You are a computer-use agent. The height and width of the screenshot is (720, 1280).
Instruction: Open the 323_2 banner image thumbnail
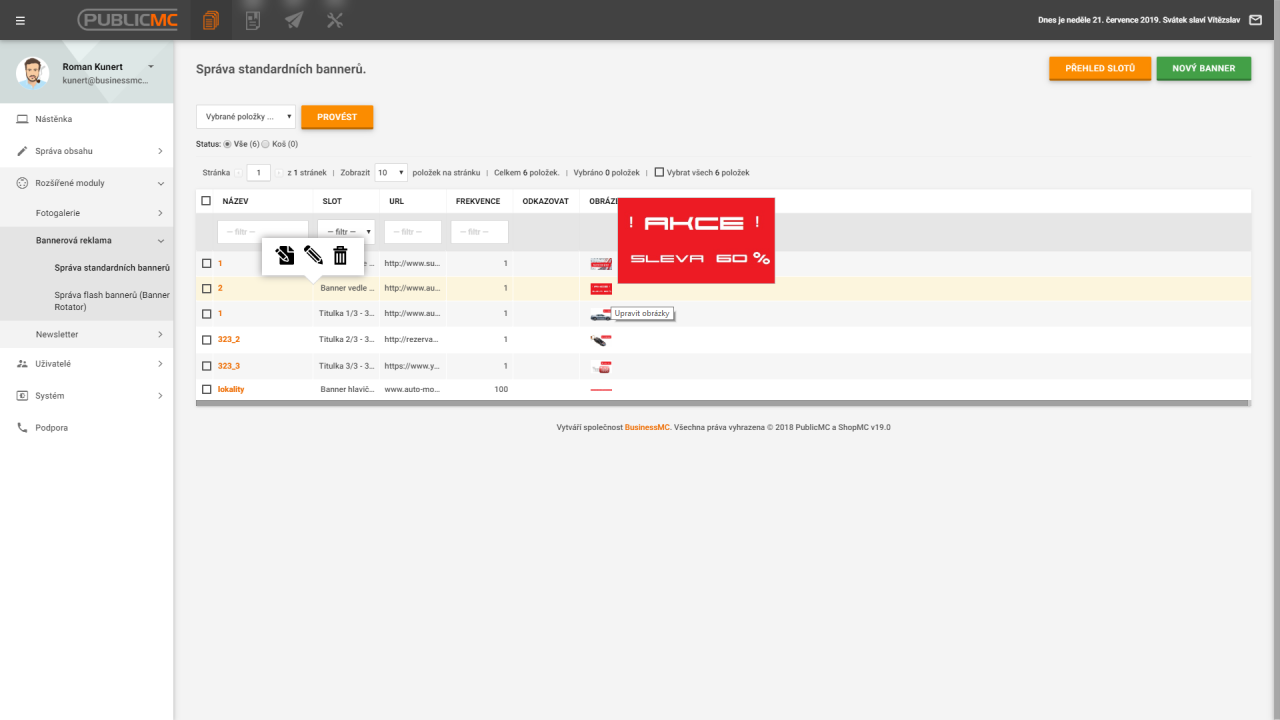(601, 340)
